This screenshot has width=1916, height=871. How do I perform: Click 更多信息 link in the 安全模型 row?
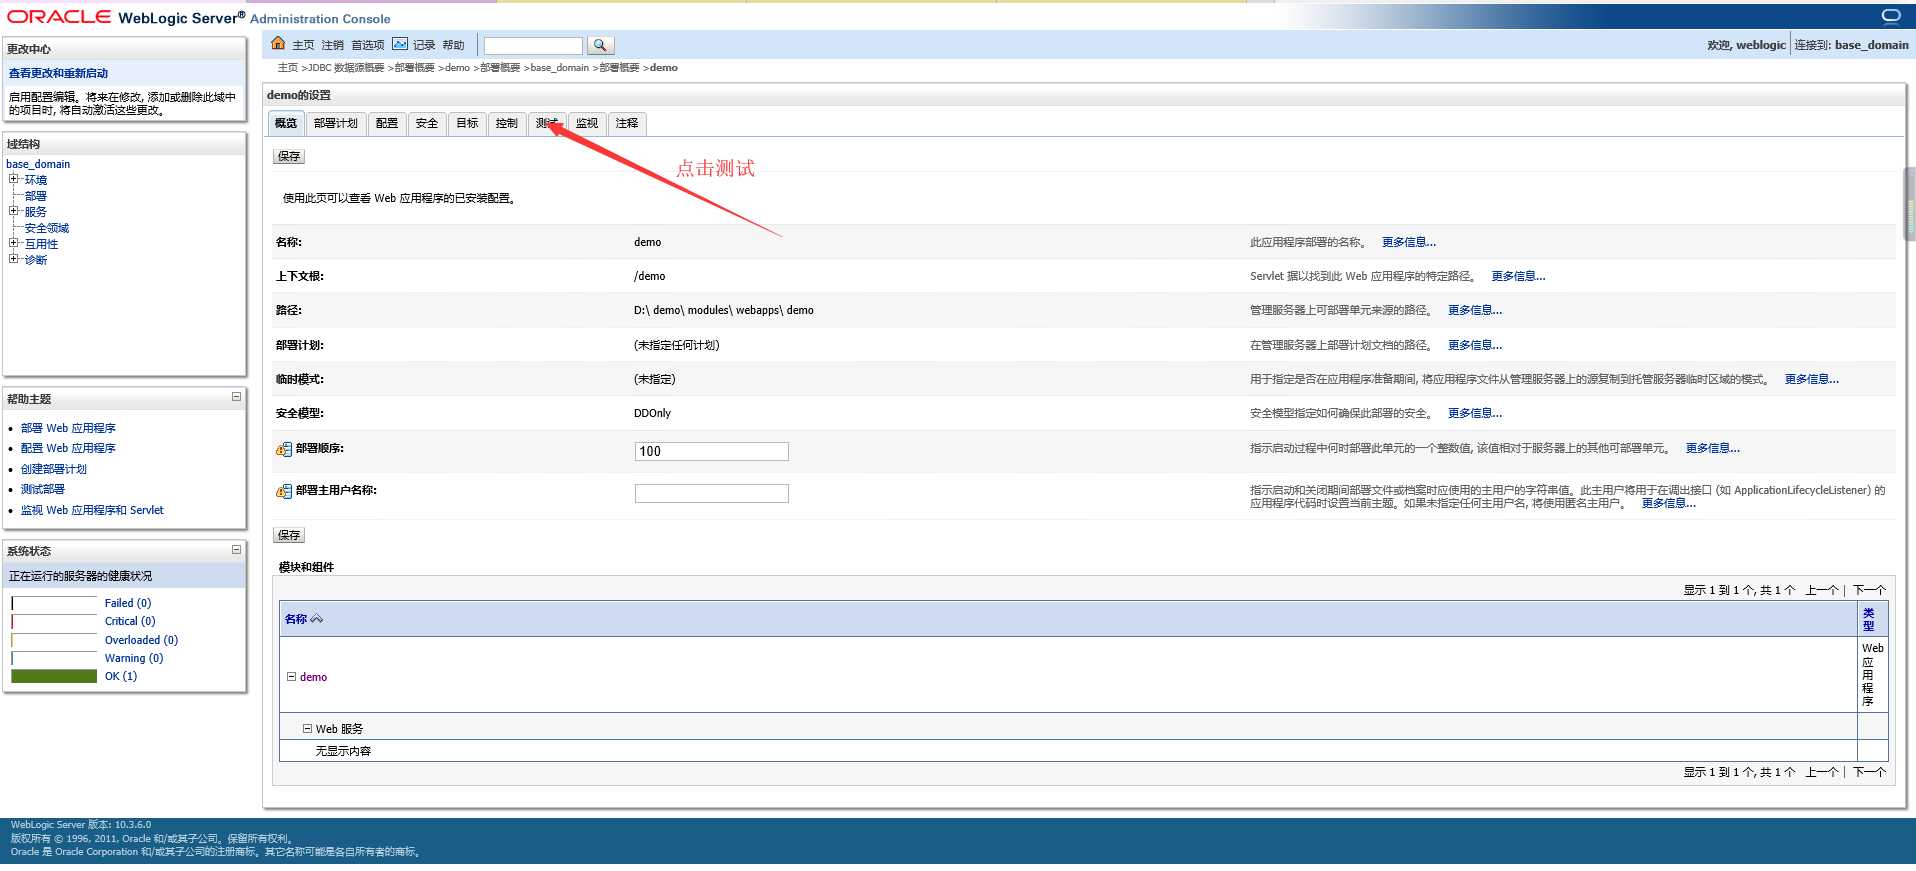[1475, 413]
